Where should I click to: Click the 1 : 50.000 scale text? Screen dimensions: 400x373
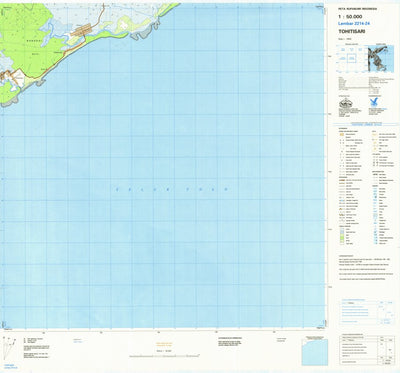tap(350, 17)
